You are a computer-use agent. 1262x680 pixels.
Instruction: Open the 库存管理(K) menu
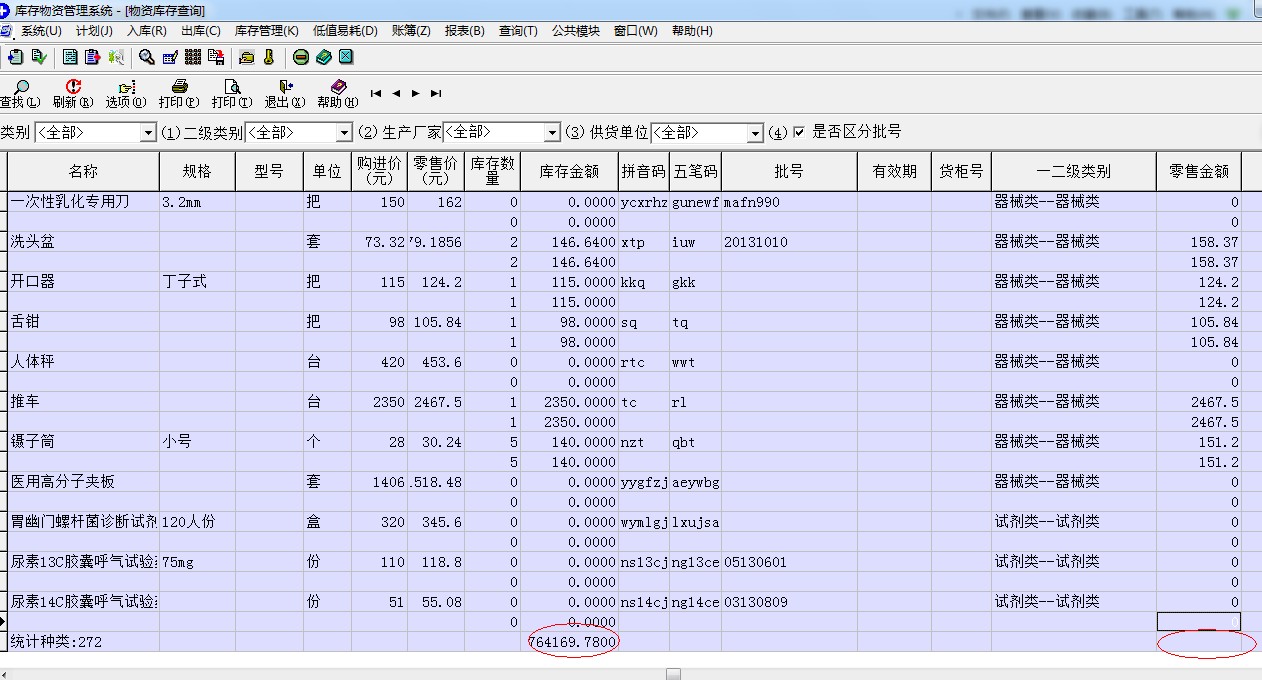[266, 31]
